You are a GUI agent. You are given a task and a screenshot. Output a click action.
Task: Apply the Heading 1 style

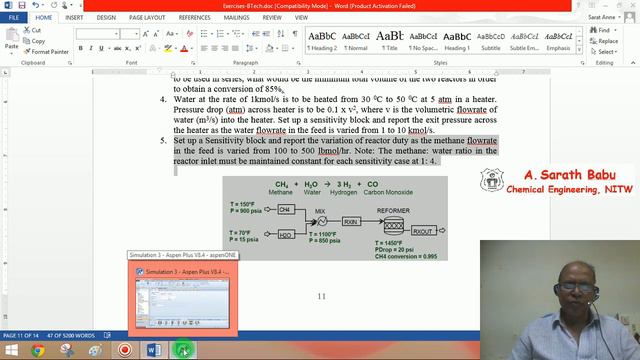pyautogui.click(x=457, y=41)
